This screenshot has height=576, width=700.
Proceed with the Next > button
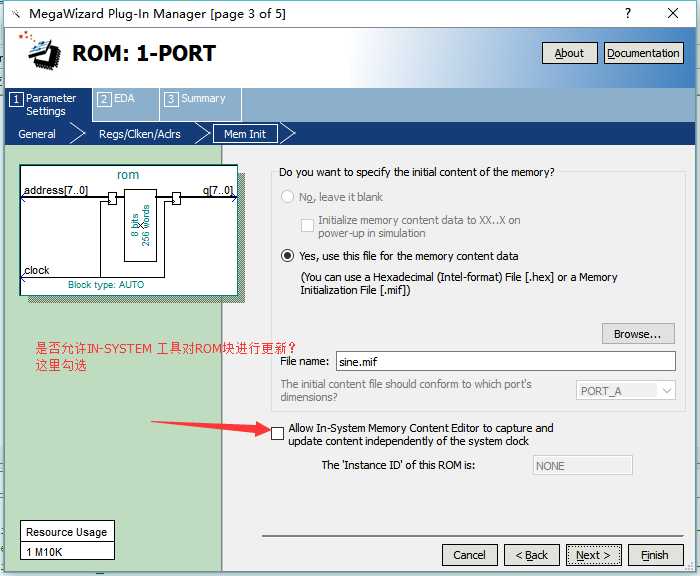(594, 555)
